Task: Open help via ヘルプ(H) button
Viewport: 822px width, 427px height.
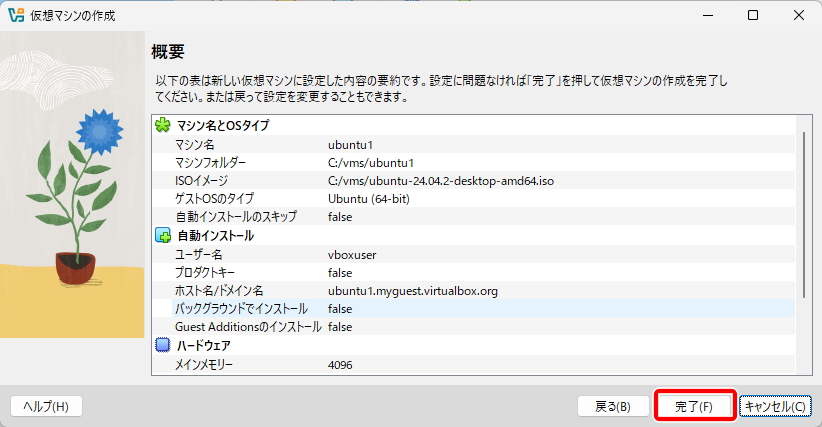Action: 46,406
